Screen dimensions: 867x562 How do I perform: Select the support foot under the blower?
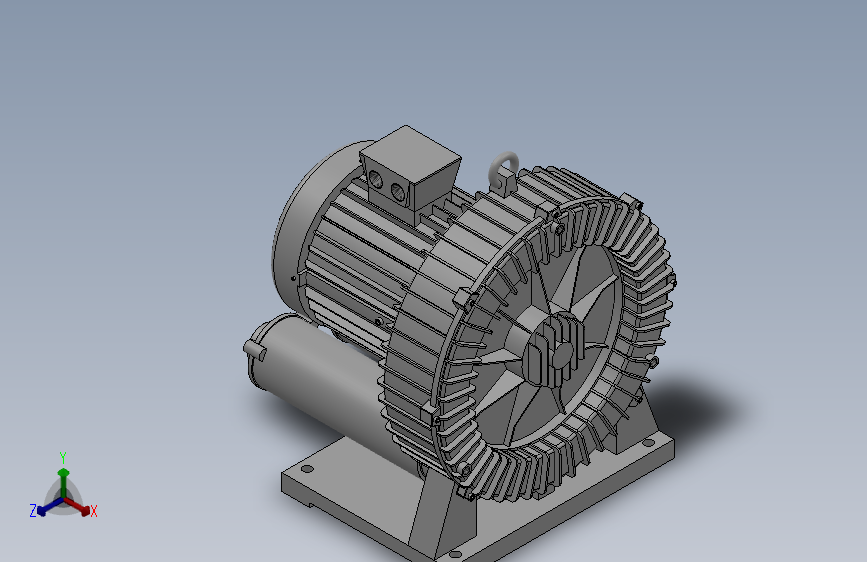[x=442, y=514]
